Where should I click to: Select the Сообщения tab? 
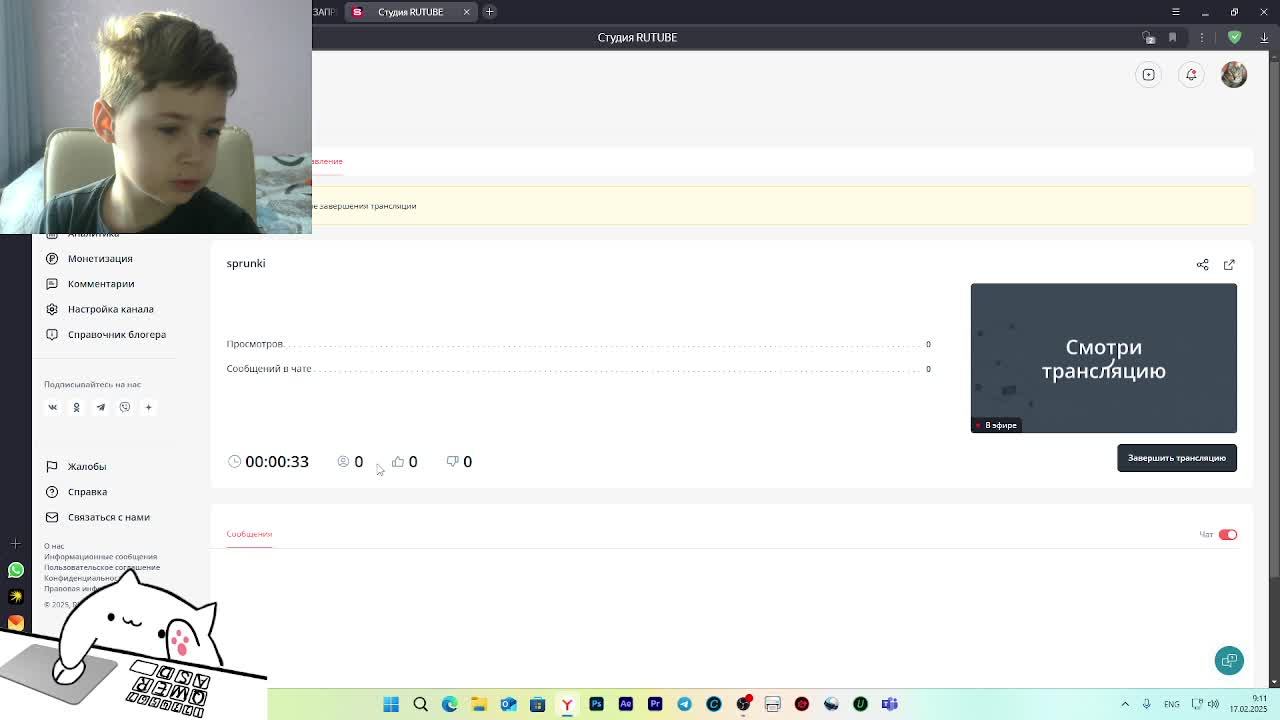point(249,534)
